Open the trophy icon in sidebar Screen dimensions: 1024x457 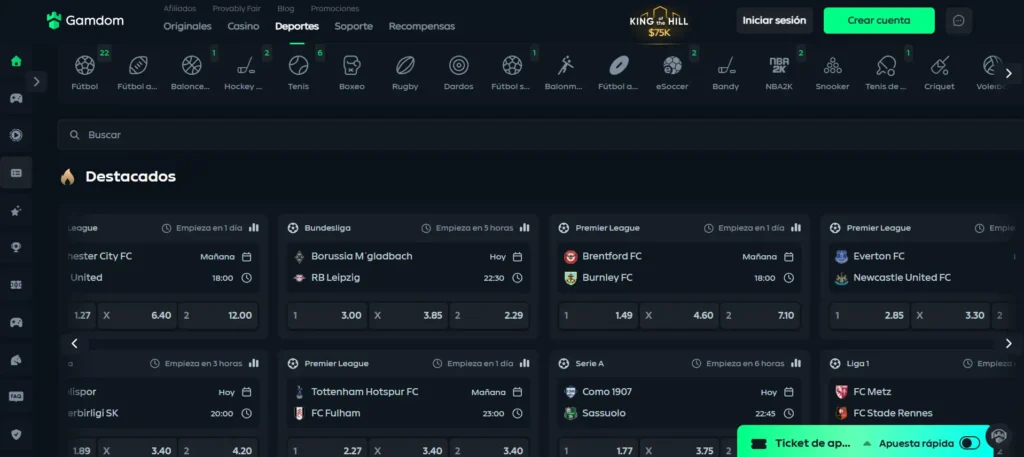[x=16, y=247]
